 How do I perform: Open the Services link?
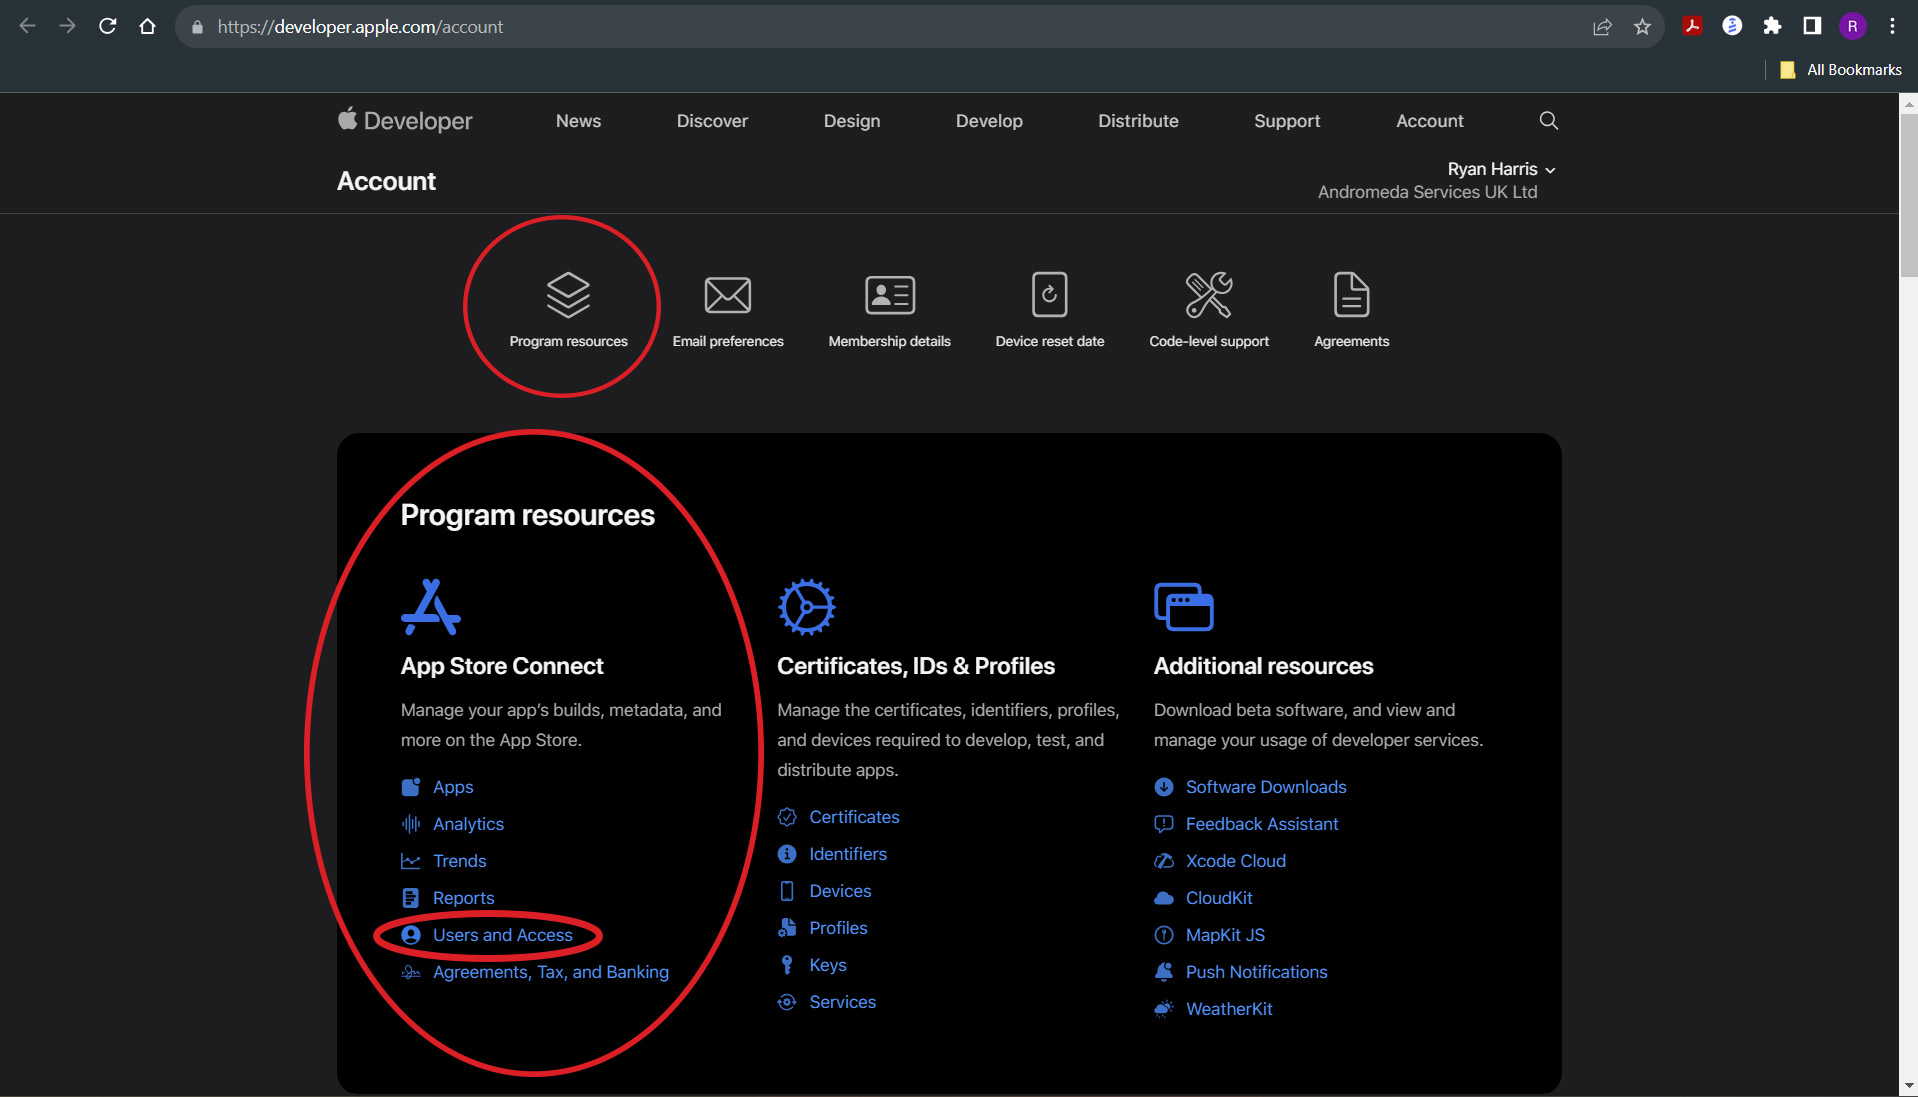coord(842,1002)
